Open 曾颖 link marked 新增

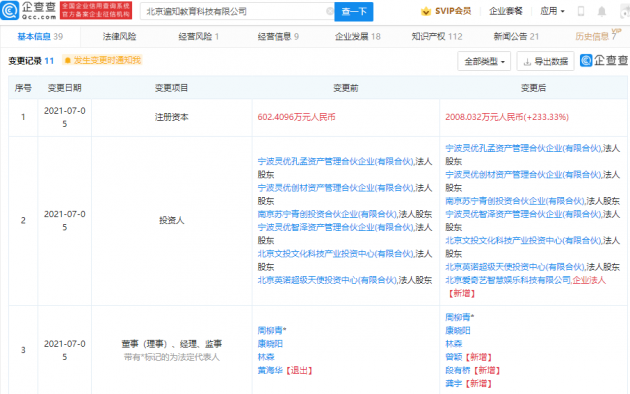(453, 357)
